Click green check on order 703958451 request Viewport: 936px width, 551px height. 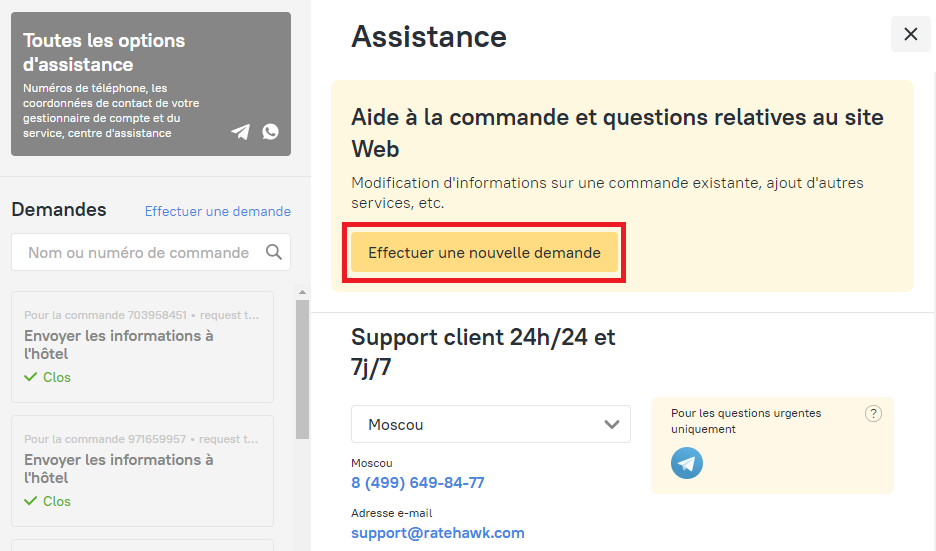[31, 377]
